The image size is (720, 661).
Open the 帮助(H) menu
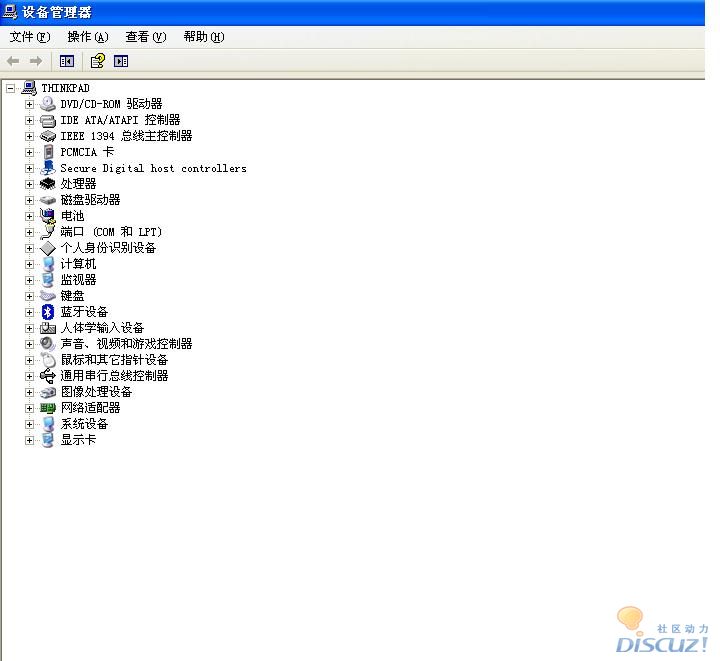tap(204, 37)
